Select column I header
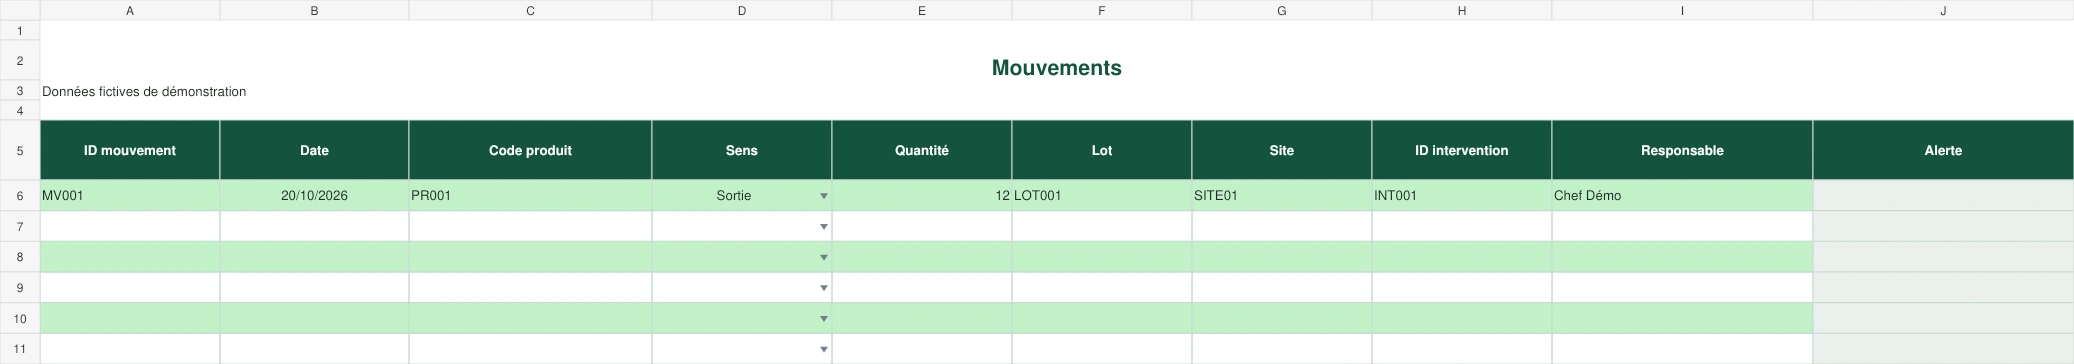This screenshot has height=364, width=2074. [x=1682, y=10]
